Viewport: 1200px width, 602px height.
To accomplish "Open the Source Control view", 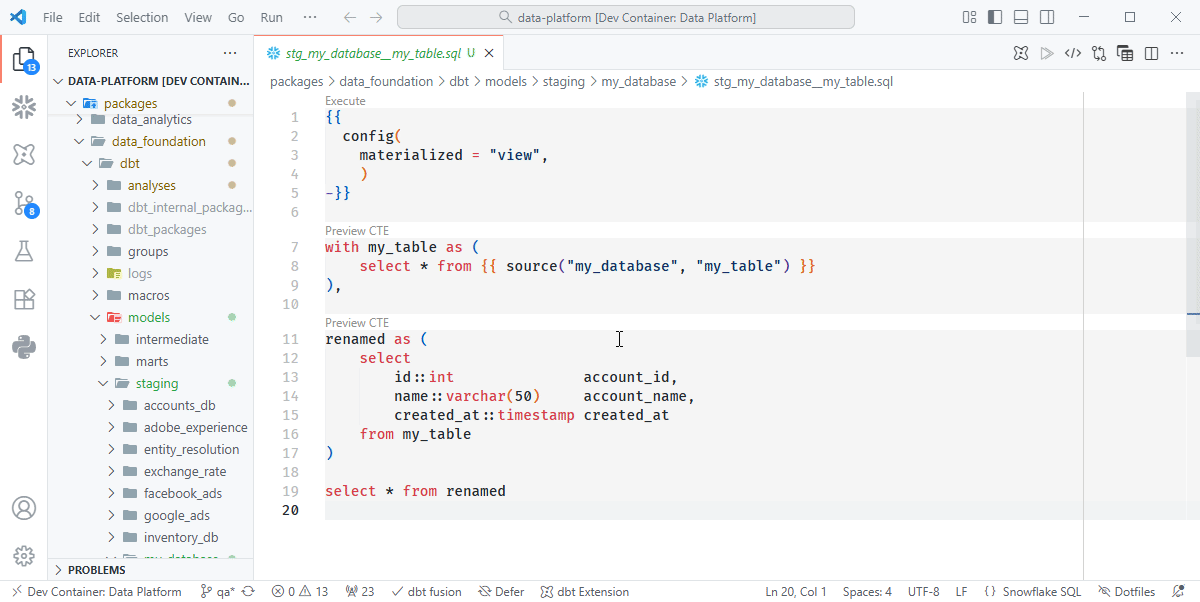I will click(x=24, y=204).
